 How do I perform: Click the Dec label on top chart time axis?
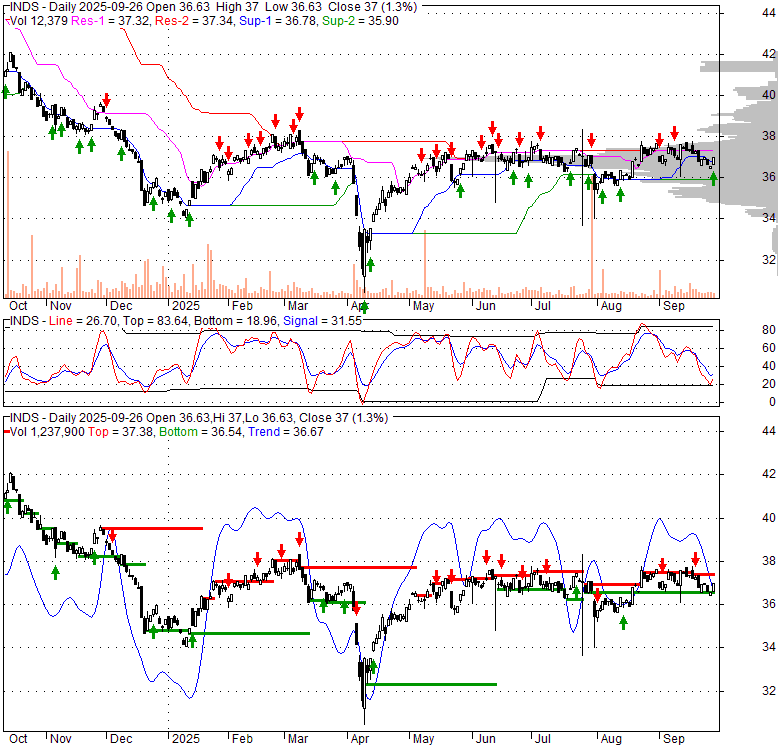(121, 306)
